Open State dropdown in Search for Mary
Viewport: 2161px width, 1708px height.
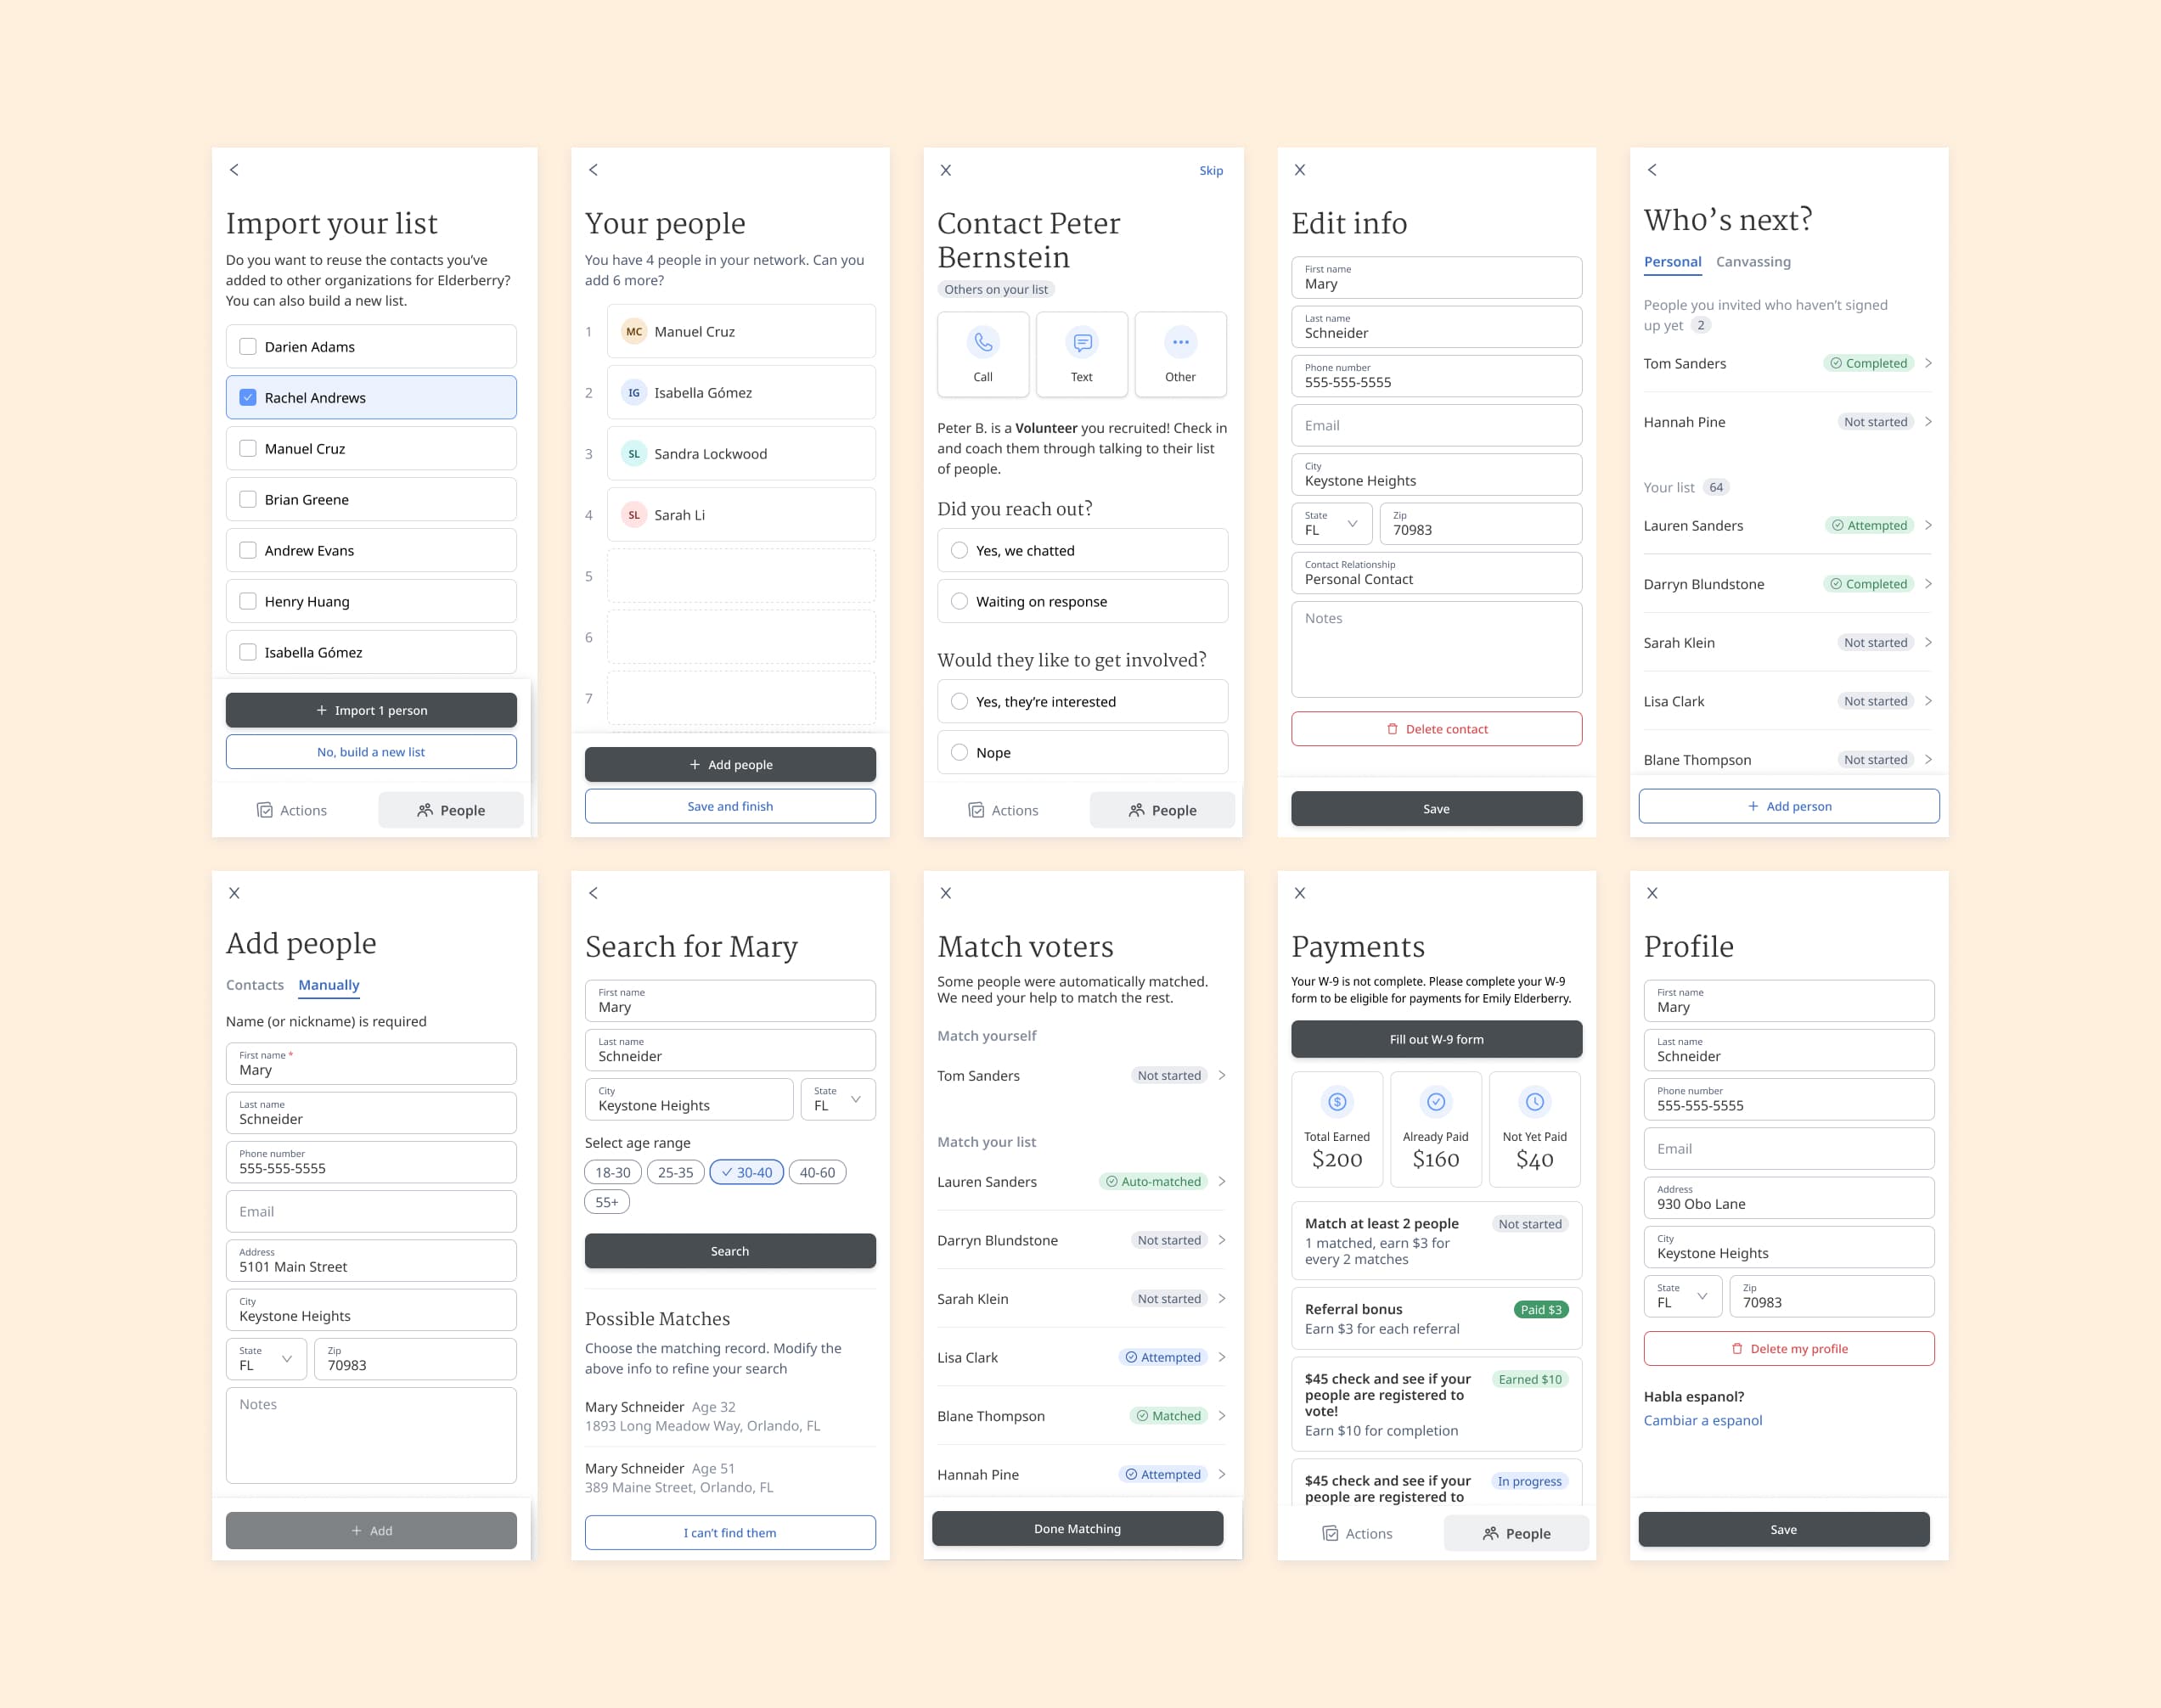[838, 1100]
